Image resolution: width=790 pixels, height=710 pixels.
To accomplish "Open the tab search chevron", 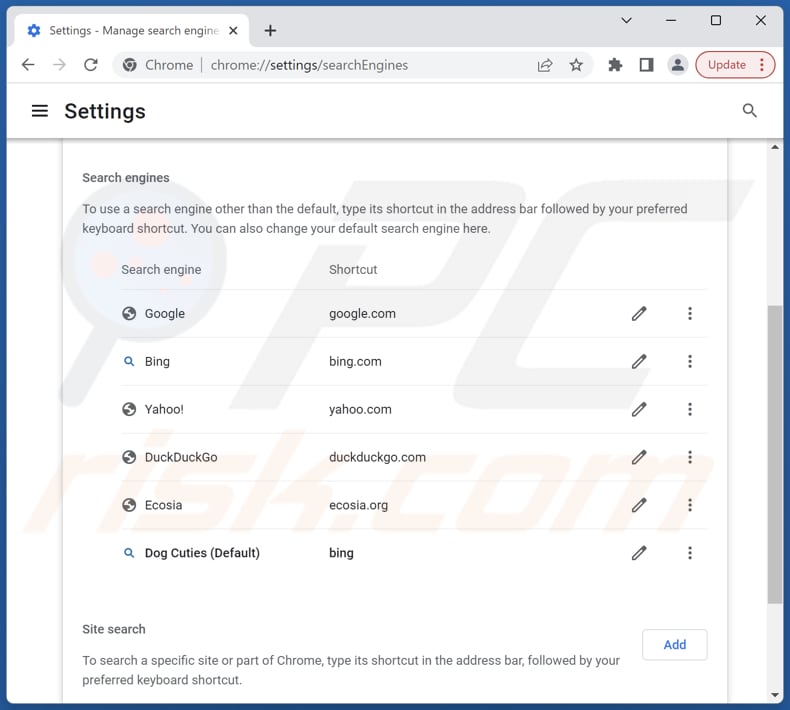I will coord(626,21).
